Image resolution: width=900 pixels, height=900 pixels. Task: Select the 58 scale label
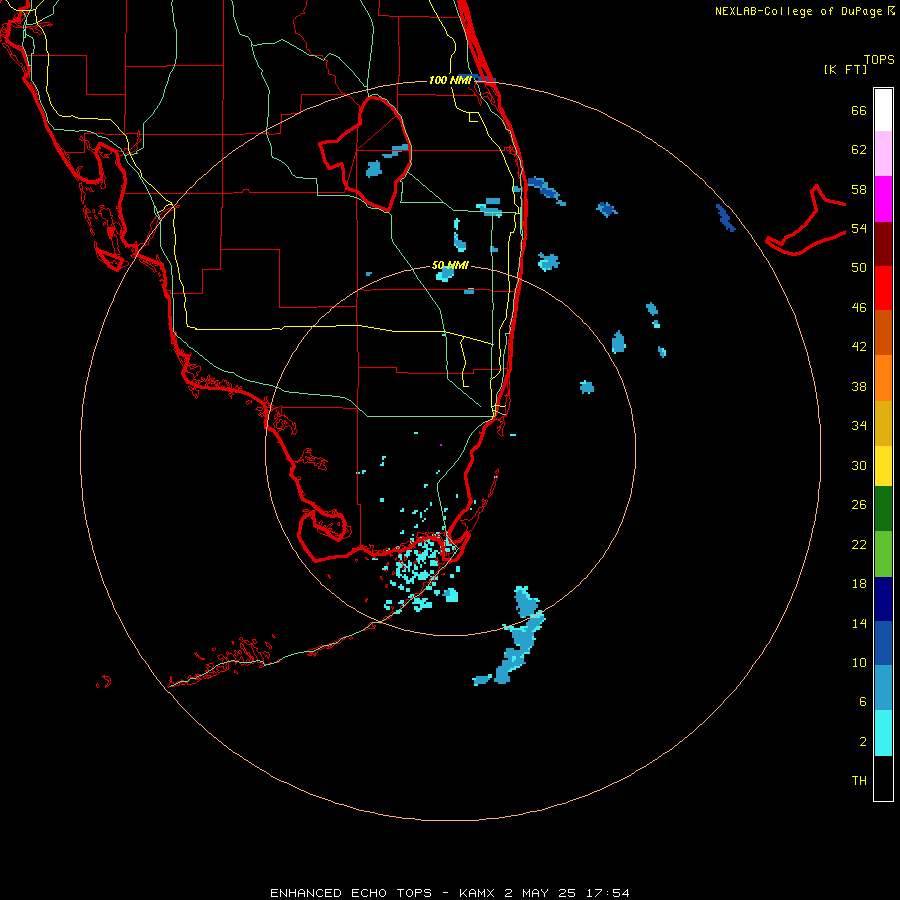coord(859,189)
